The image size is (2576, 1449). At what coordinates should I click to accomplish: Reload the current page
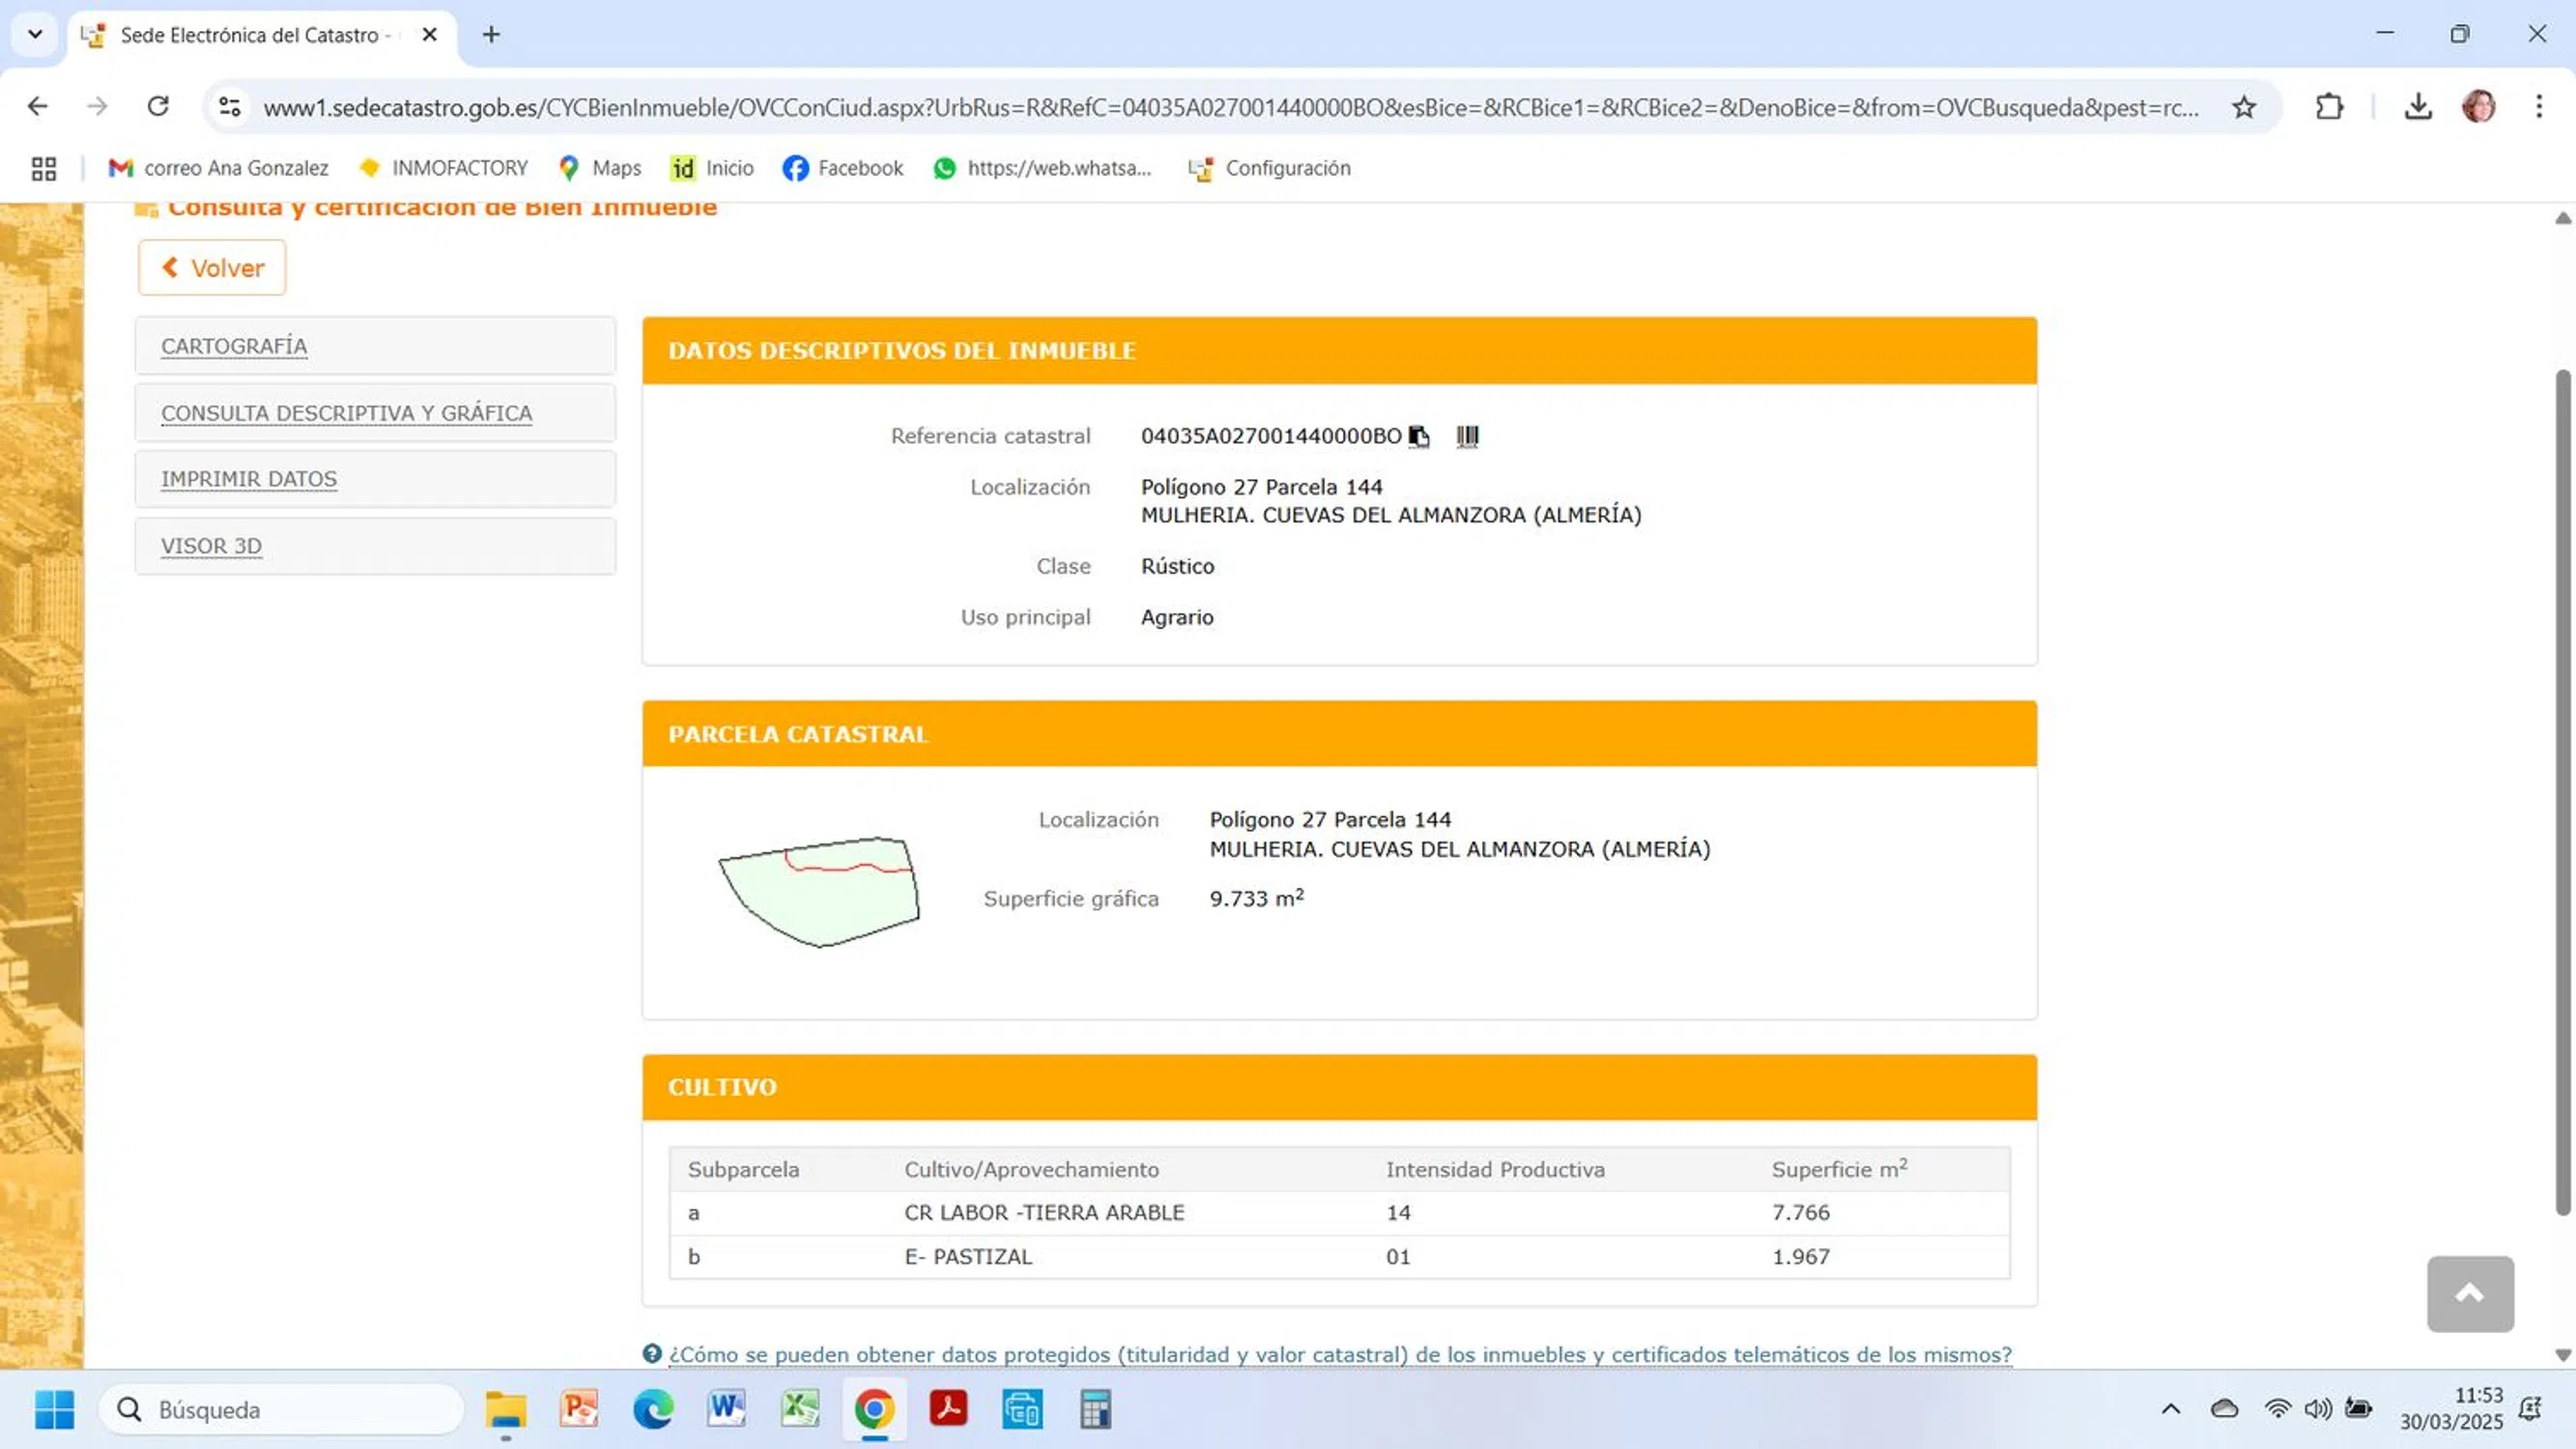pos(158,107)
